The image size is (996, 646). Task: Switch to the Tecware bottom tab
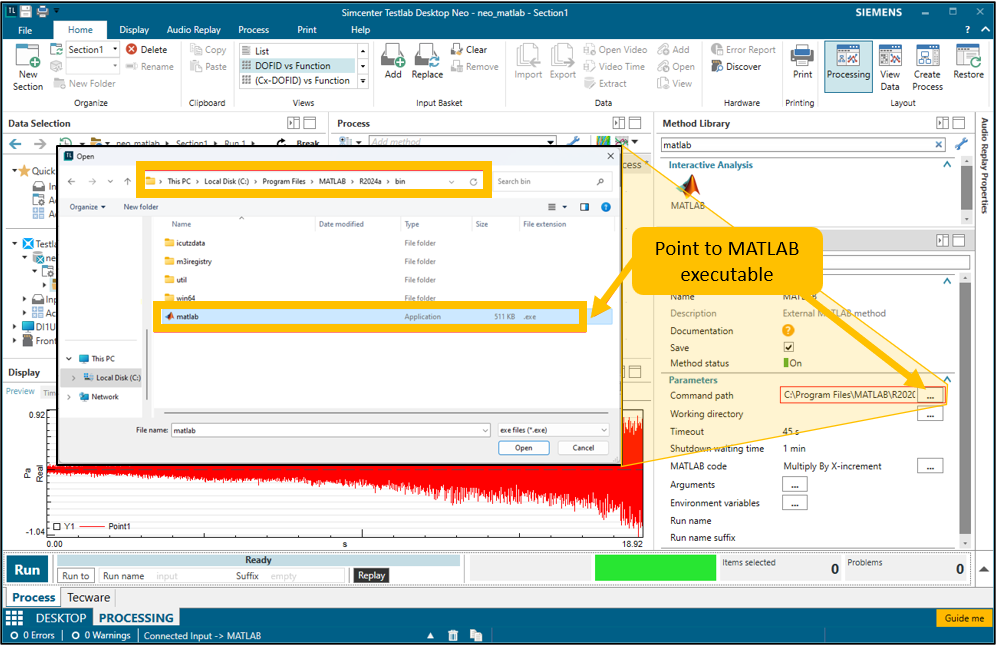(x=88, y=598)
